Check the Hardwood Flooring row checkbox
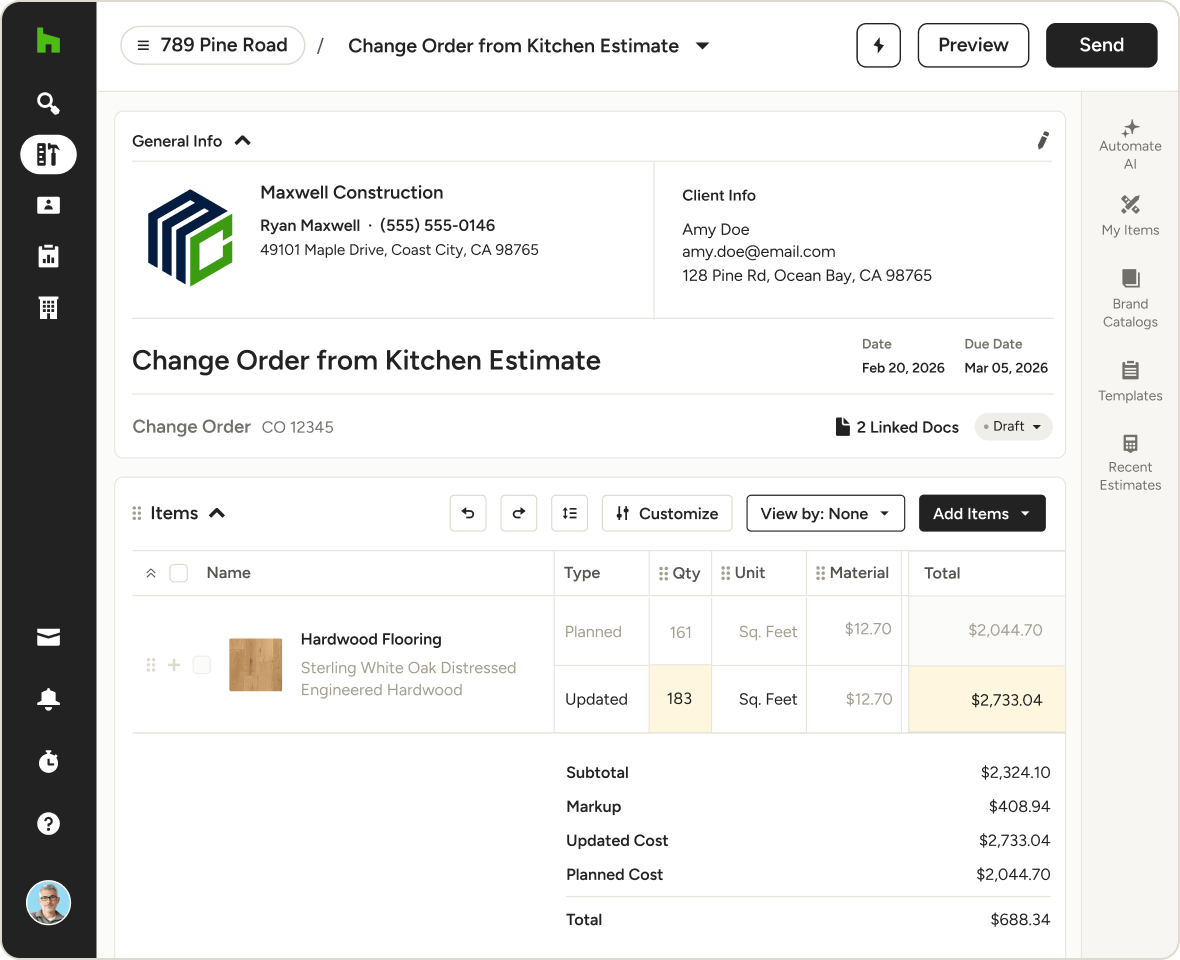Viewport: 1180px width, 960px height. (x=202, y=665)
